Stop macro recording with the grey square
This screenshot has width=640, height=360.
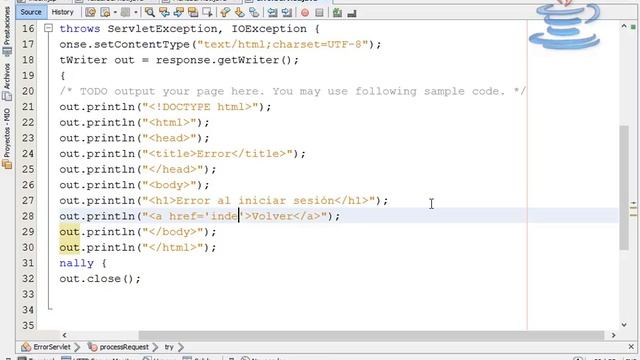[320, 13]
